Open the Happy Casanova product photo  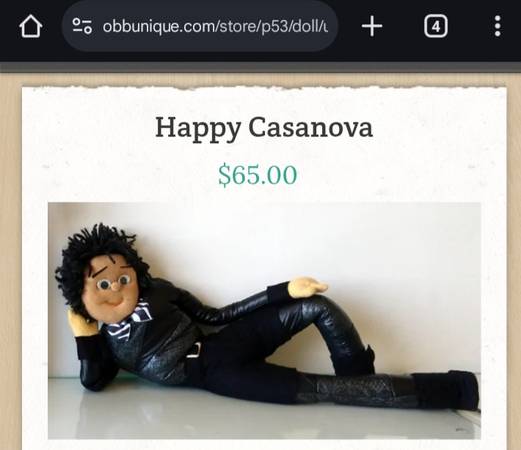pos(264,321)
